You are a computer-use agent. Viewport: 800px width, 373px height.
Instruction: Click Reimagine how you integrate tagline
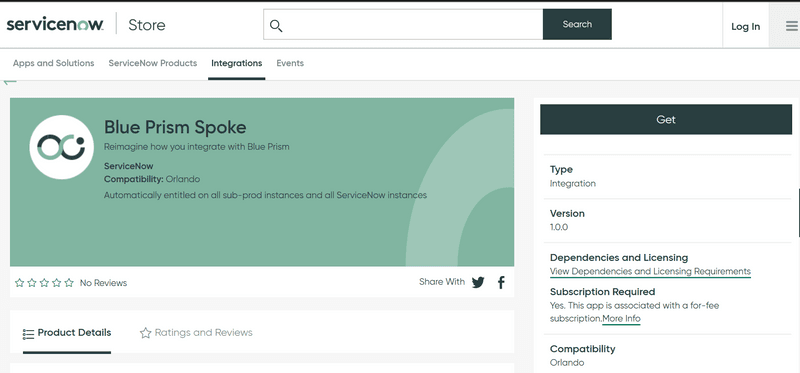click(x=196, y=147)
